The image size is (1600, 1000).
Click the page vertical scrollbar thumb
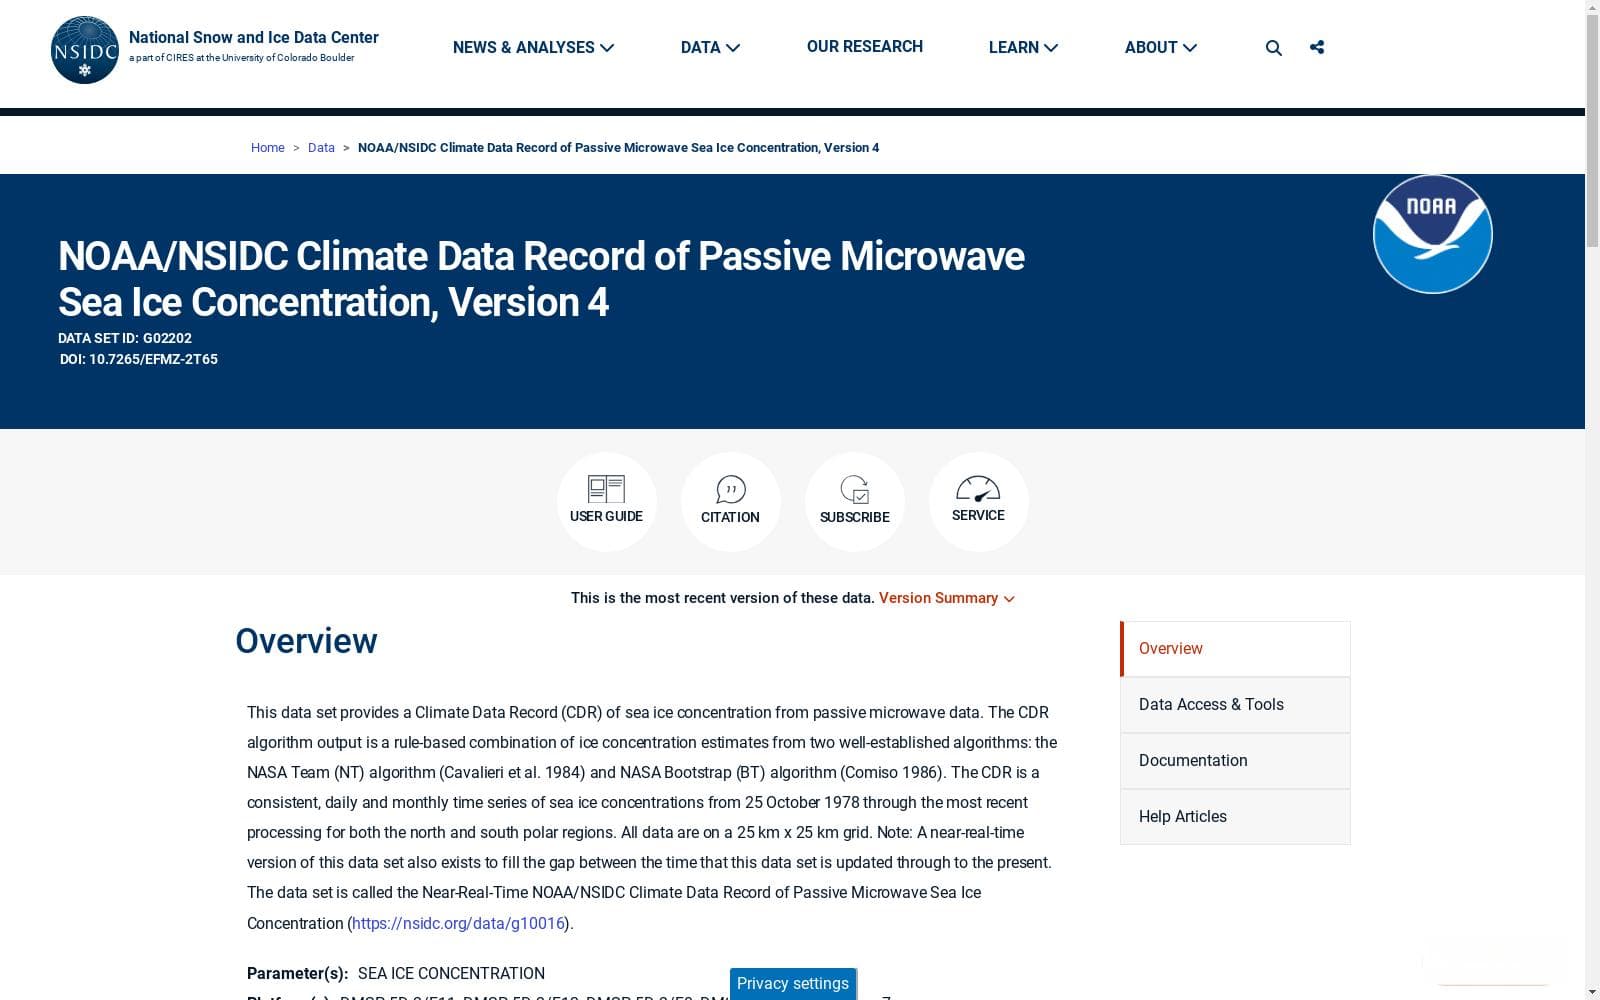point(1592,130)
